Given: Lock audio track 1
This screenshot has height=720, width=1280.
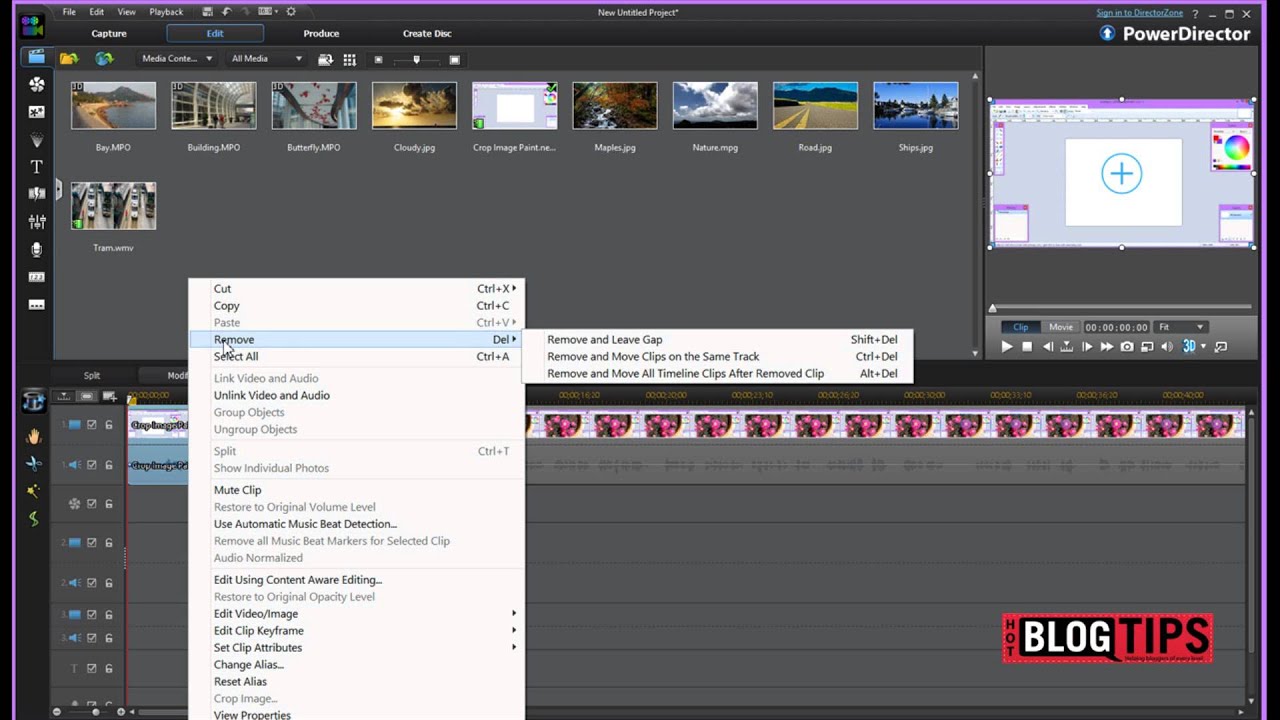Looking at the screenshot, I should tap(109, 465).
